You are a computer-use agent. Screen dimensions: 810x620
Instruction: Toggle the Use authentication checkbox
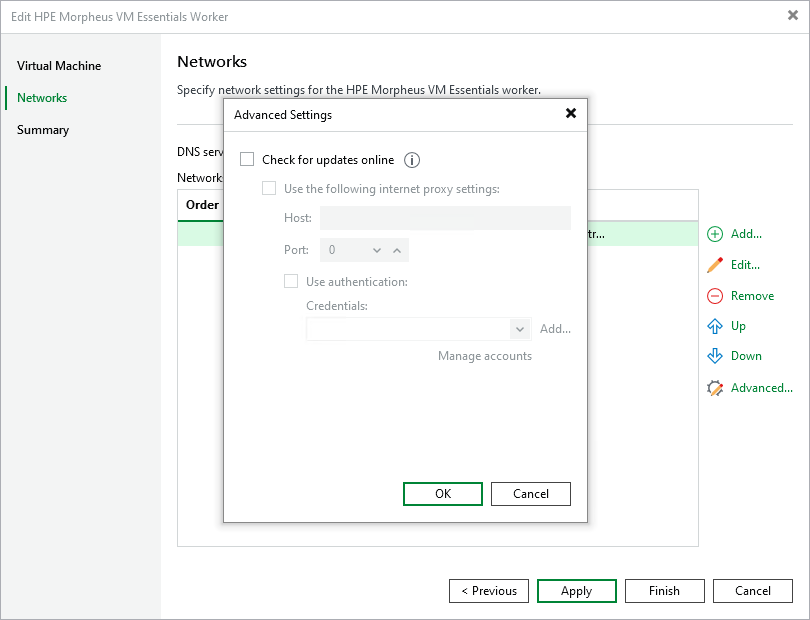click(291, 281)
